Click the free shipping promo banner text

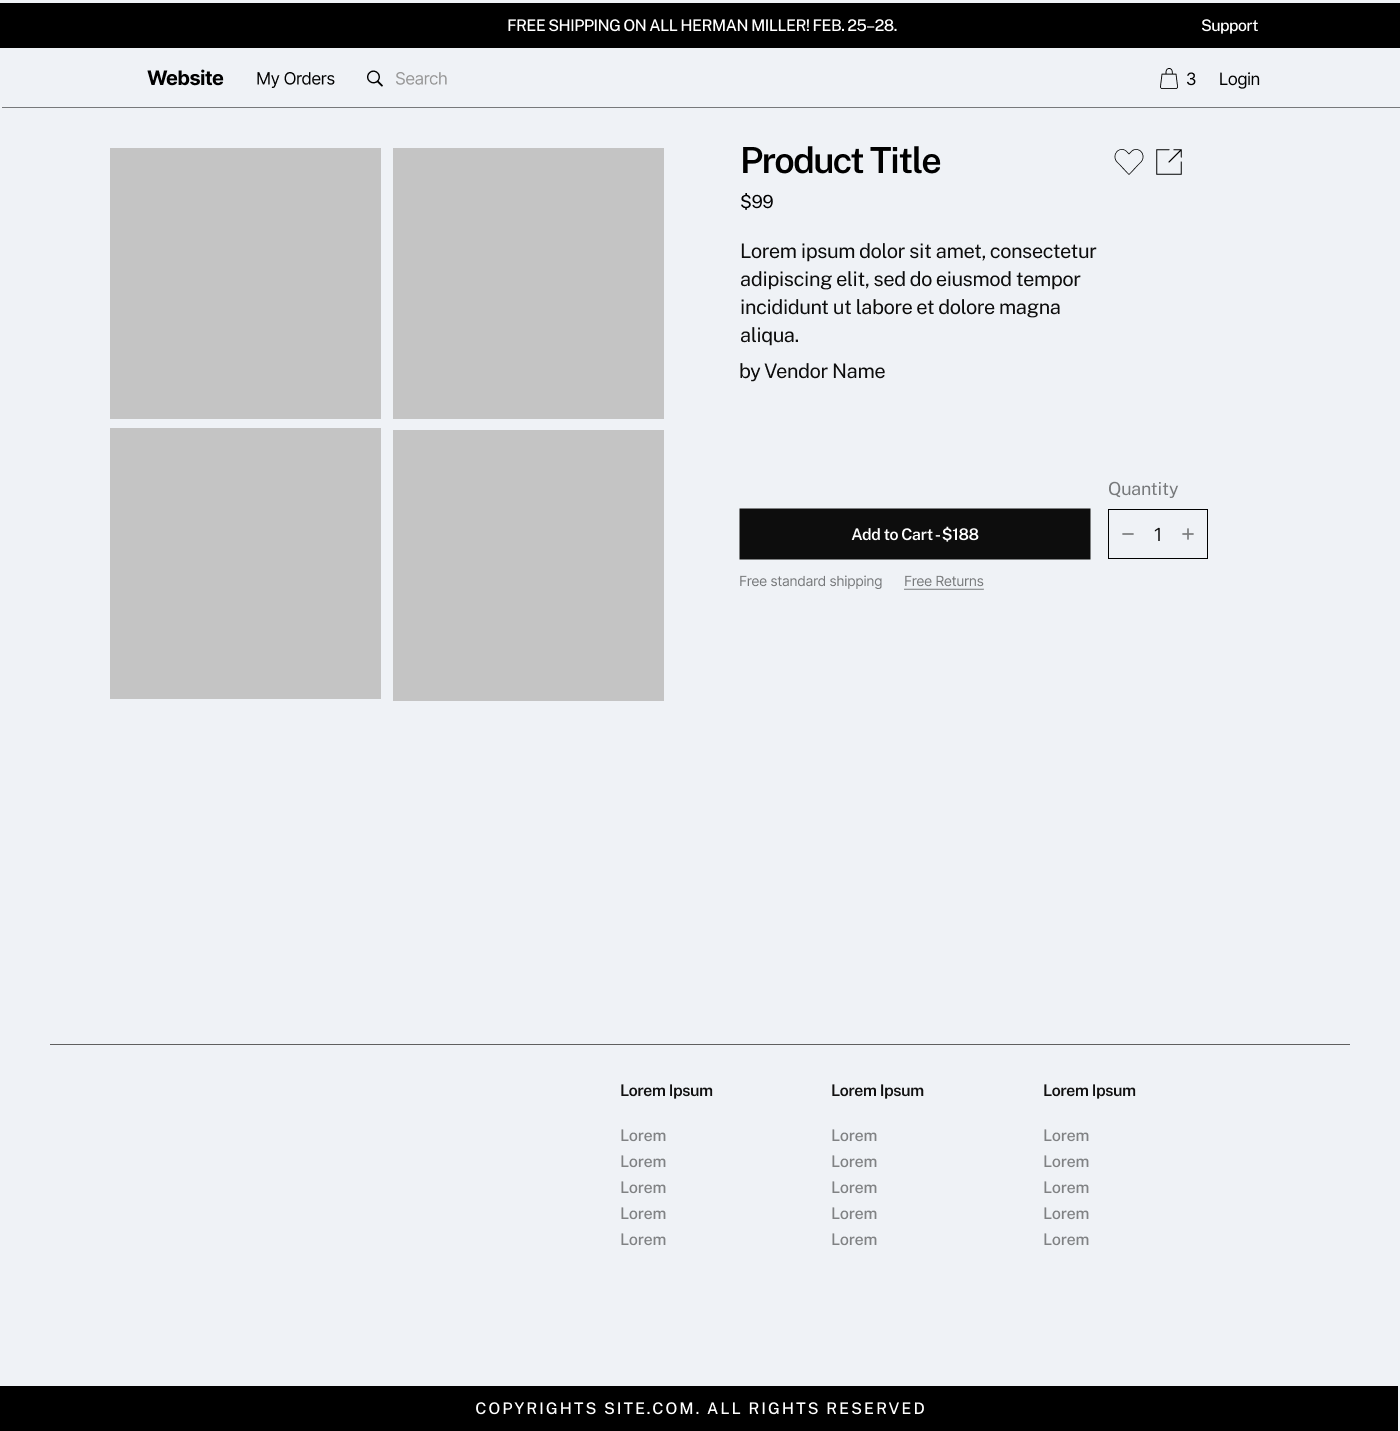702,26
